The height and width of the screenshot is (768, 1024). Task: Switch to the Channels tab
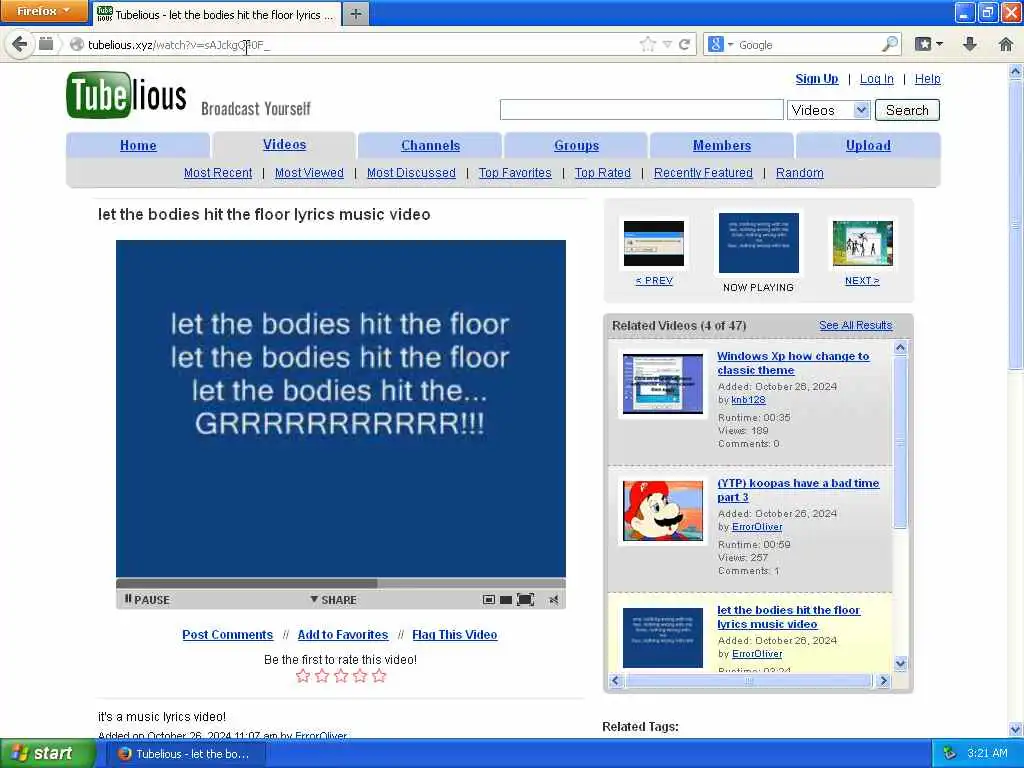point(430,145)
